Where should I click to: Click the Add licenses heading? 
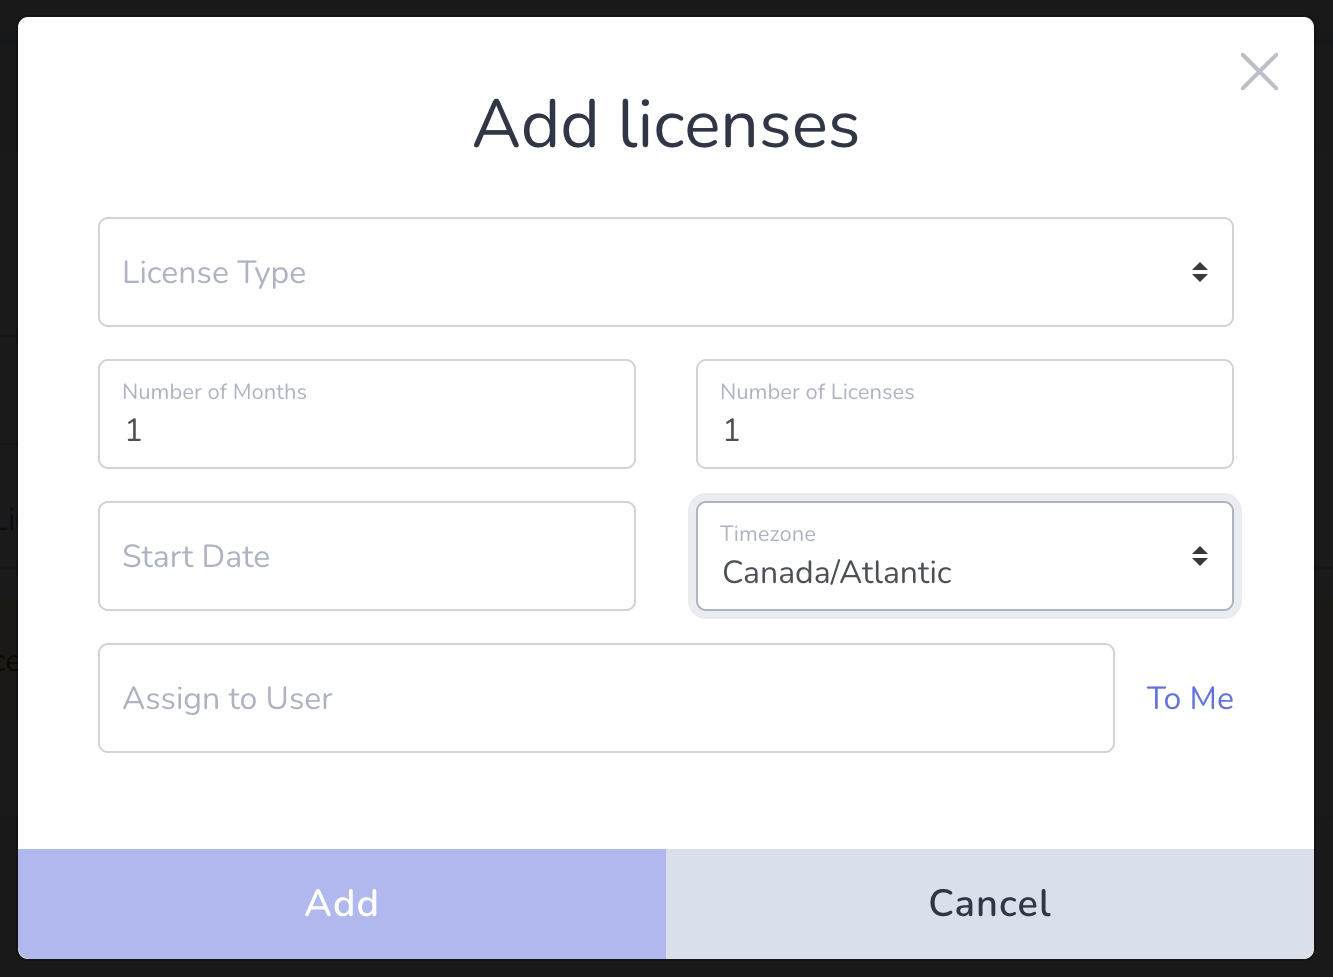point(666,125)
